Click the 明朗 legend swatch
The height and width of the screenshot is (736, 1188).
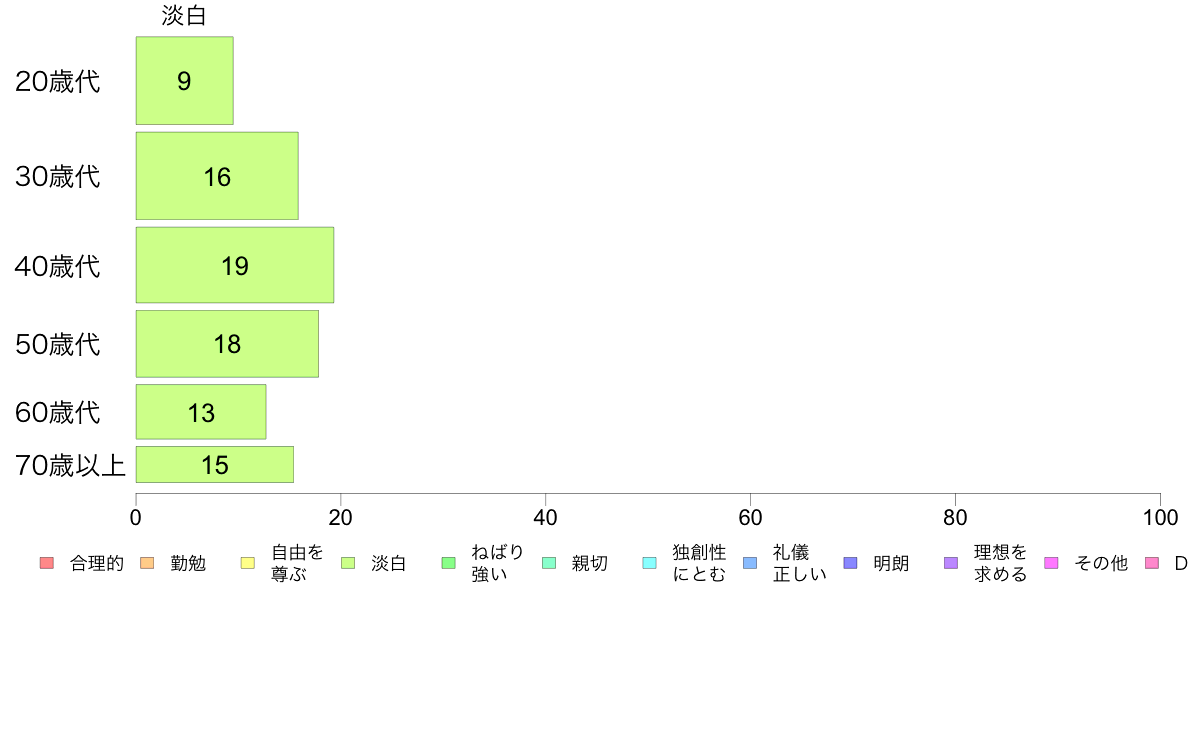(850, 563)
